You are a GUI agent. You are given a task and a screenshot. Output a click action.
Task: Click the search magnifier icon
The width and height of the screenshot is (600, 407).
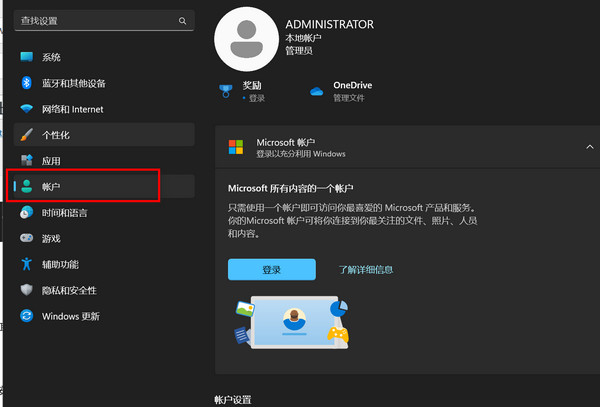coord(182,20)
